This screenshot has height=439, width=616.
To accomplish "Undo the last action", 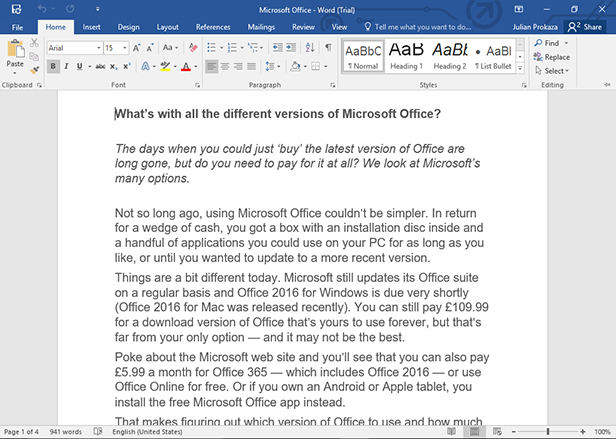I will (x=42, y=9).
